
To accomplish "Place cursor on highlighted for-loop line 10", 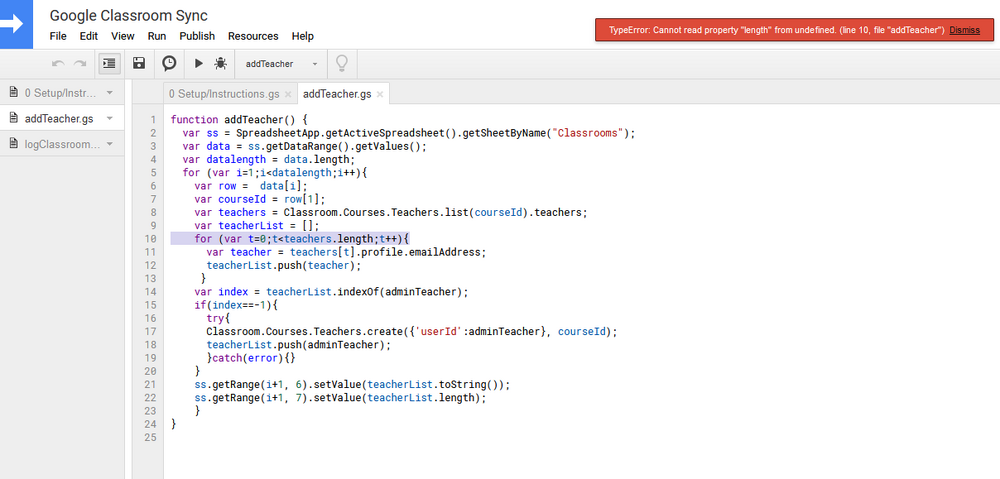I will (290, 239).
